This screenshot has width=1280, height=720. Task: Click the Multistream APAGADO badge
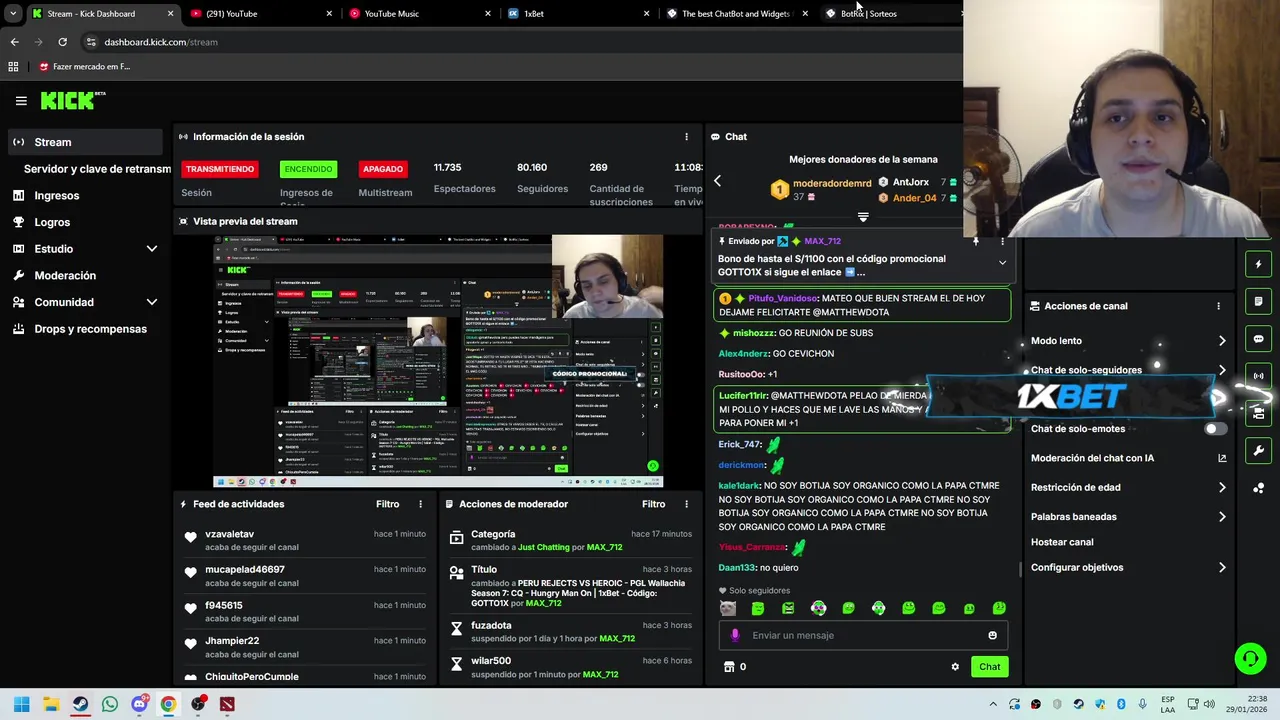383,169
